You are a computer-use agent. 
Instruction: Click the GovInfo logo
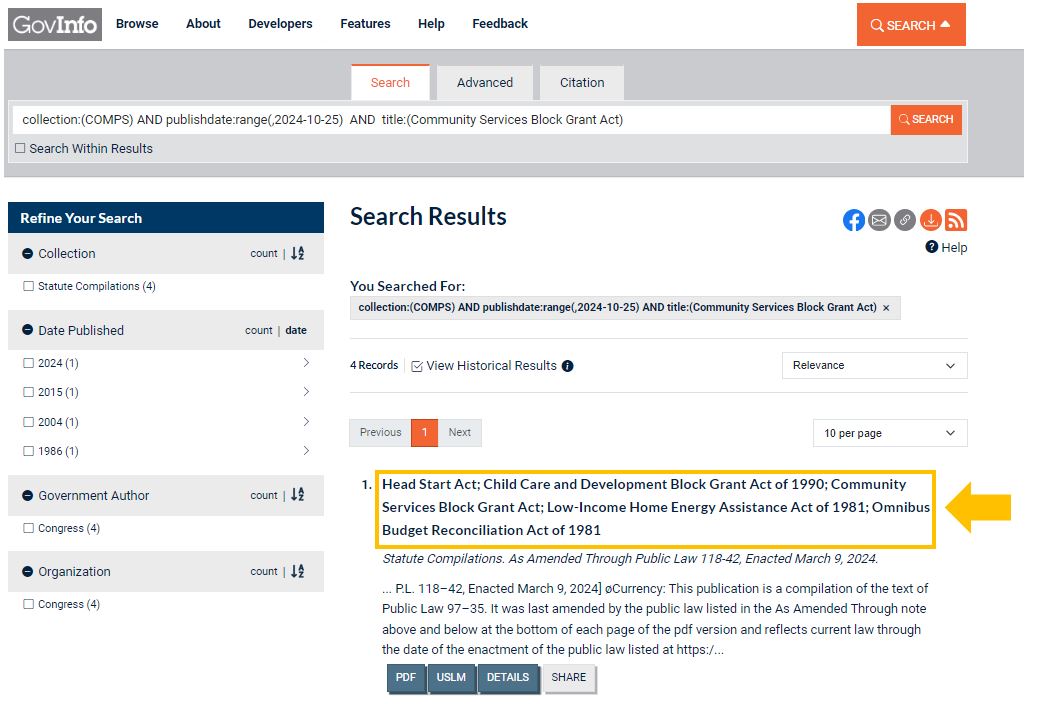[x=55, y=24]
